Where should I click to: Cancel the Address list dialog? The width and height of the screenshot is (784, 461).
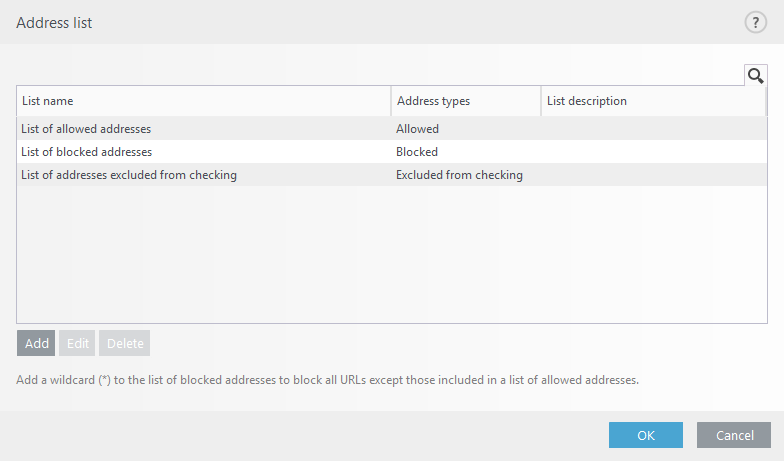(x=734, y=435)
